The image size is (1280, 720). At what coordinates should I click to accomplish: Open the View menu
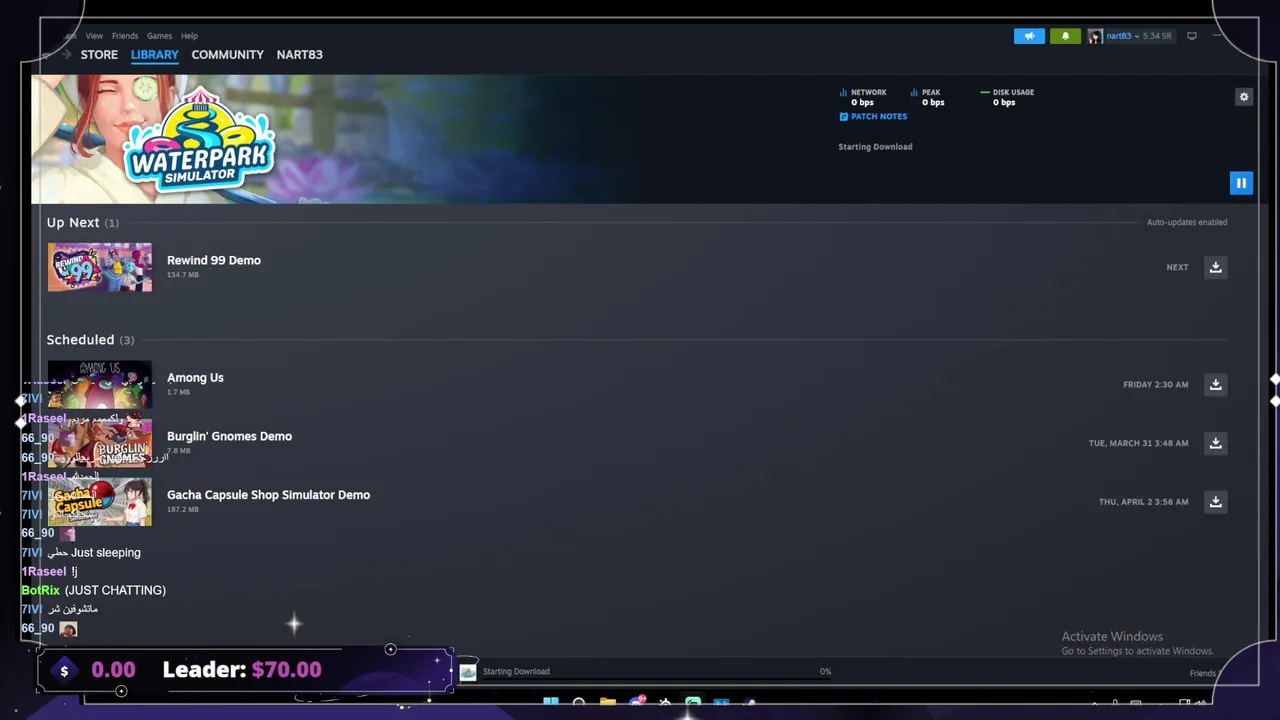pos(94,36)
